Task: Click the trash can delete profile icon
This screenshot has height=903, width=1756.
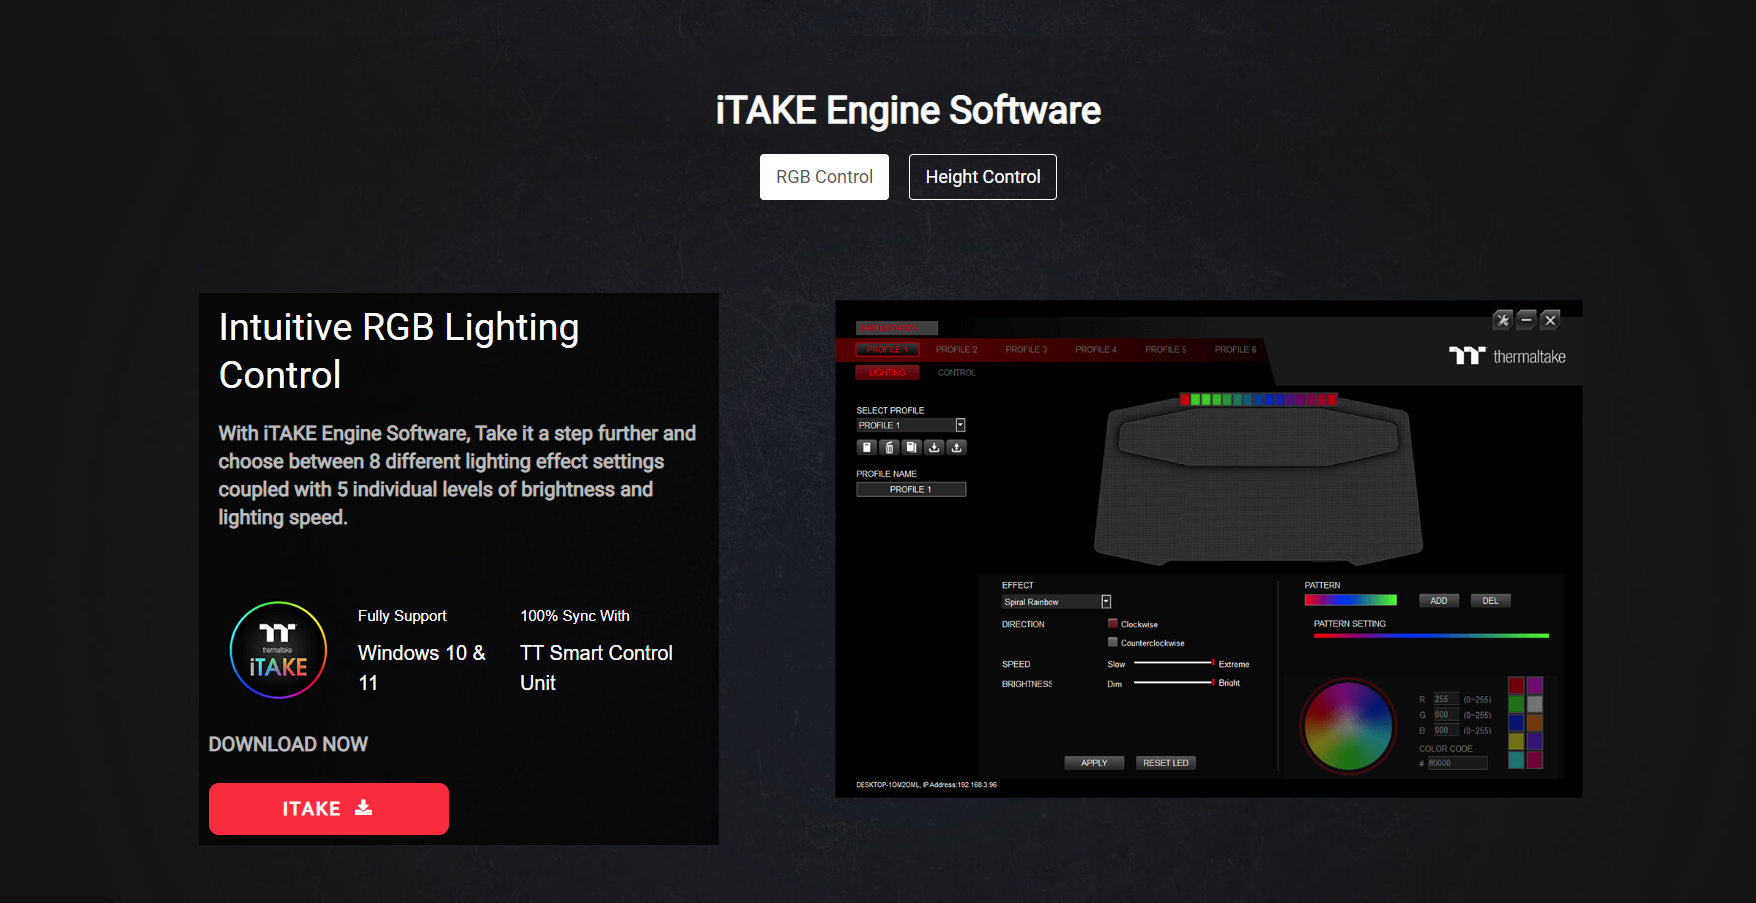Action: (889, 447)
